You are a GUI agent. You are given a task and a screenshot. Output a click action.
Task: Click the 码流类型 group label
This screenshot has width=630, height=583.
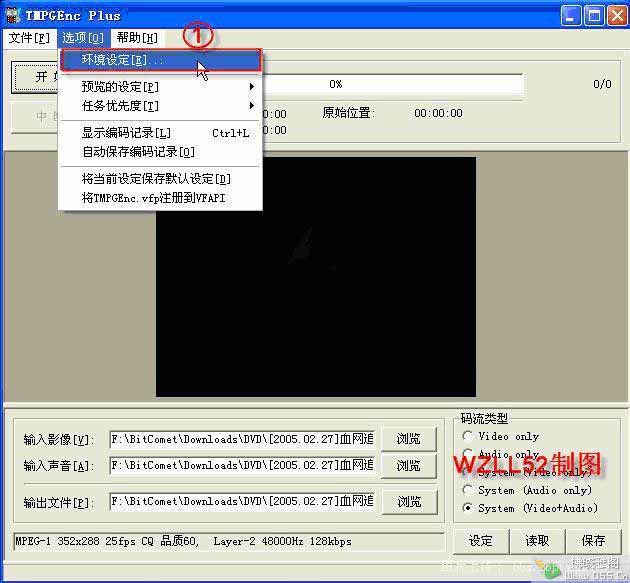[484, 419]
